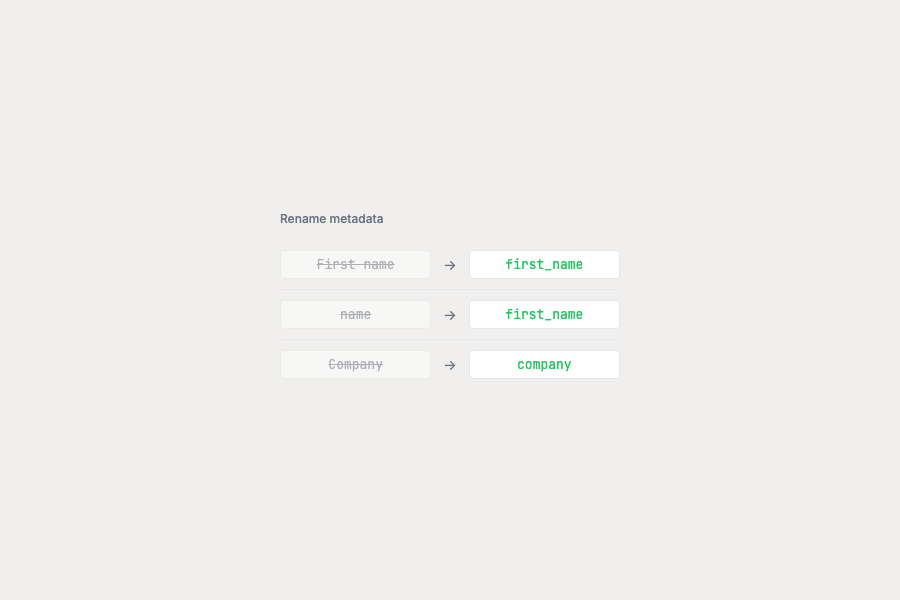This screenshot has height=600, width=900.
Task: Expand the Rename metadata section
Action: tap(331, 218)
